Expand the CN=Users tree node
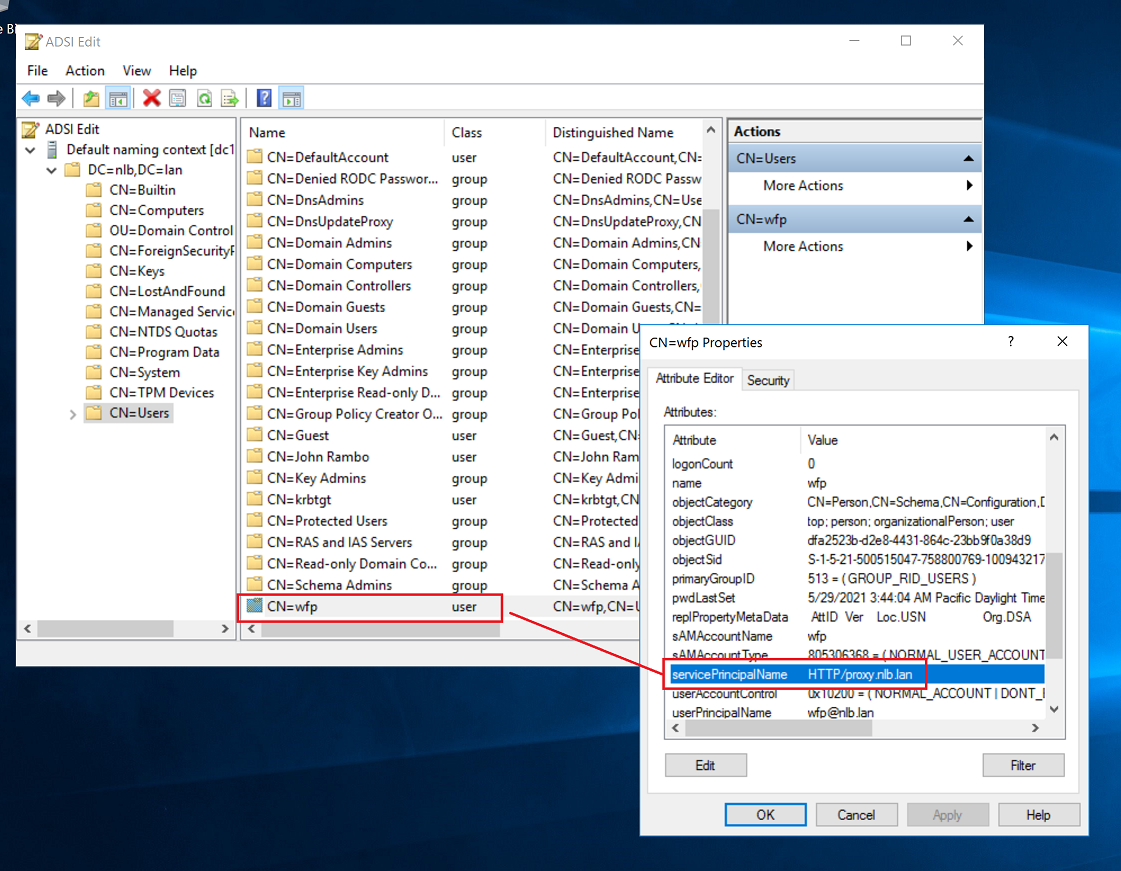This screenshot has width=1121, height=871. (x=73, y=414)
